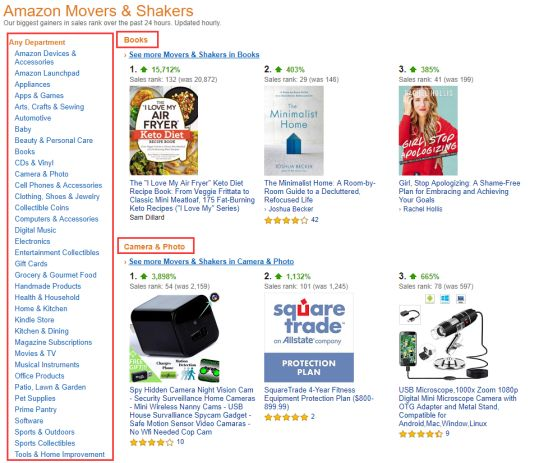Click the Spy Hidden Camera star rating
The image size is (554, 463).
click(x=152, y=443)
